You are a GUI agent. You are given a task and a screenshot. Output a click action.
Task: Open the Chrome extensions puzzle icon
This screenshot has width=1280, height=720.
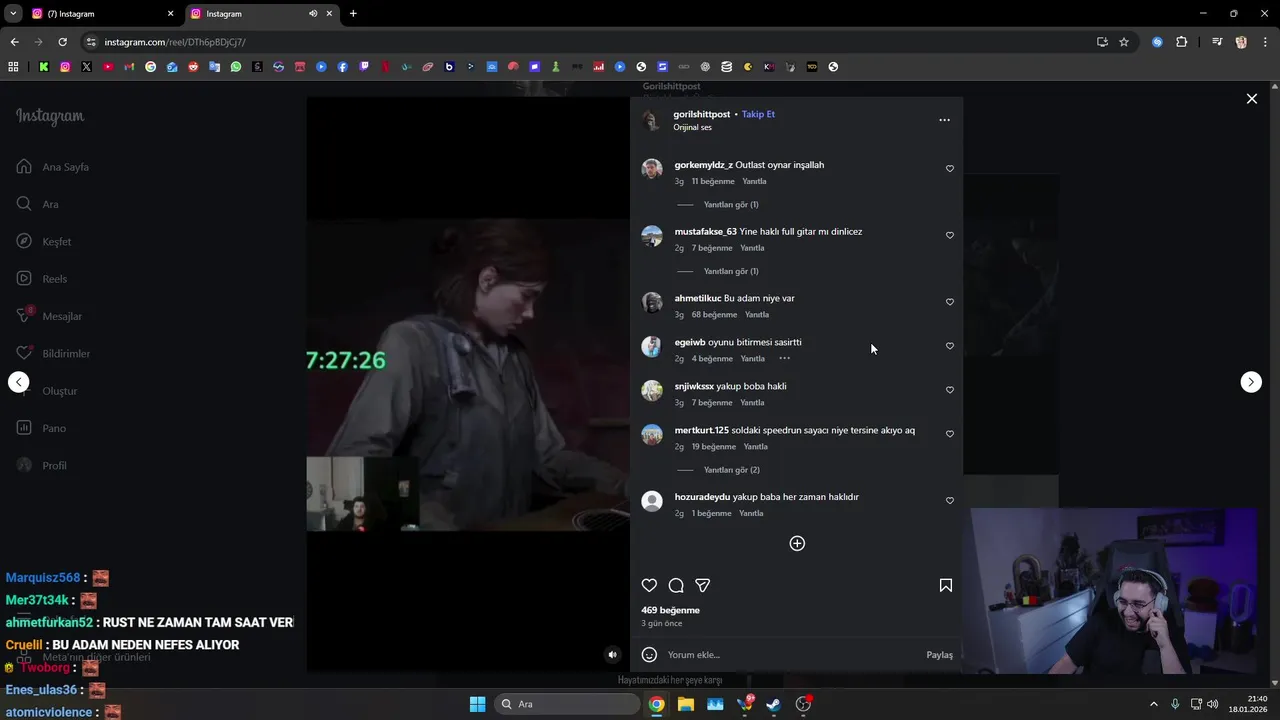click(x=1181, y=42)
